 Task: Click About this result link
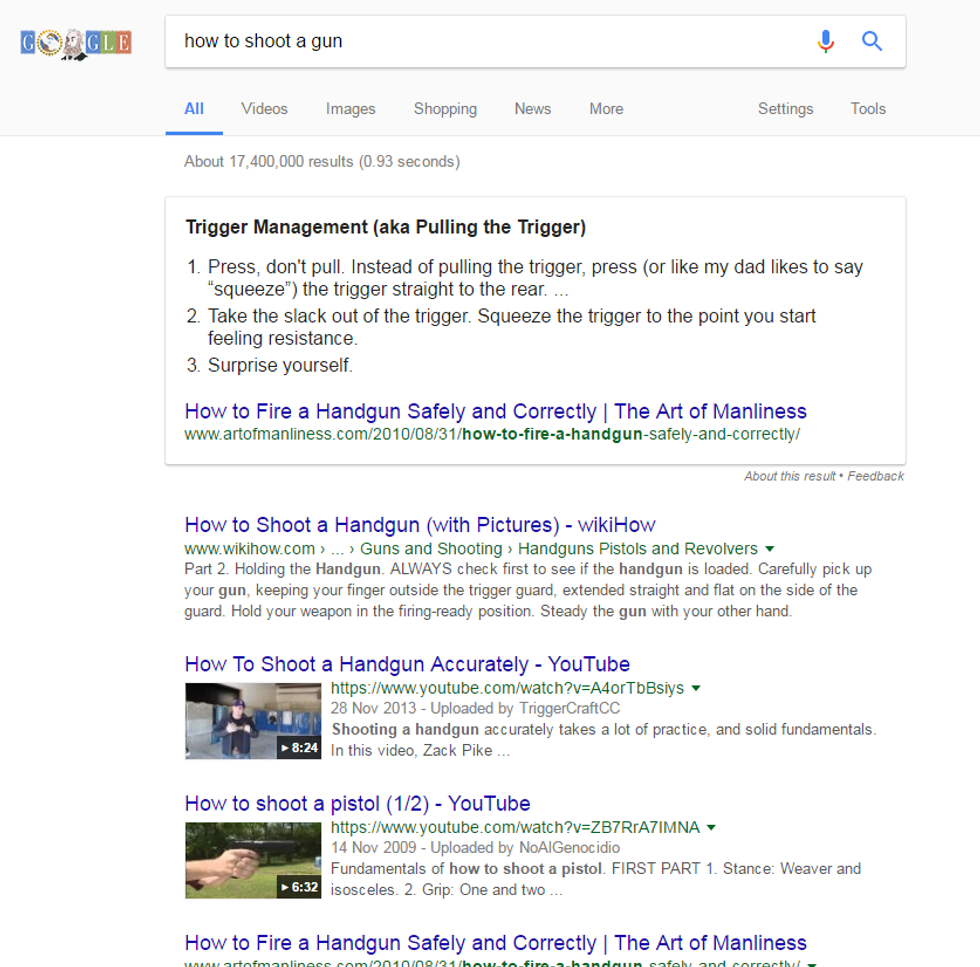[789, 476]
